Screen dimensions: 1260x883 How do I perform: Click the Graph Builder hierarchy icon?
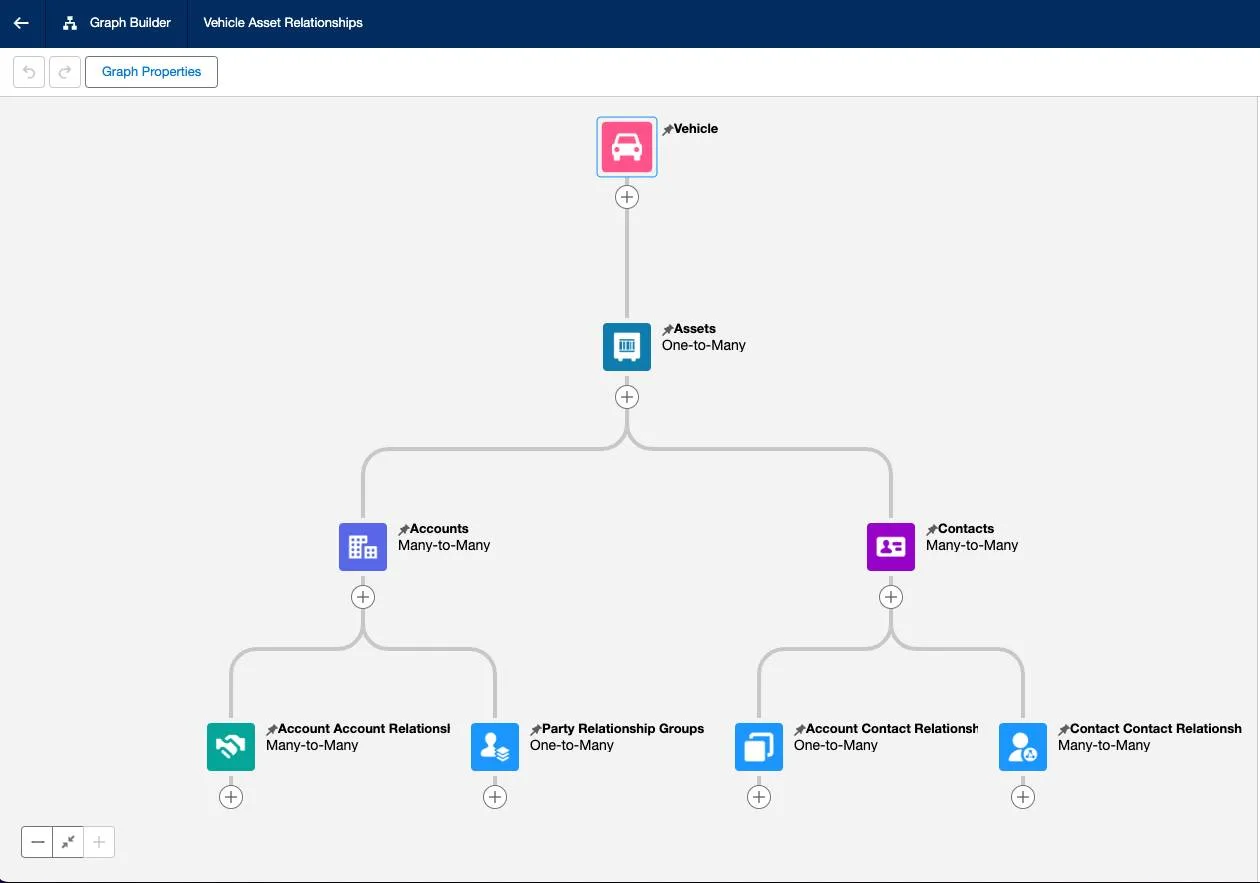[x=70, y=23]
